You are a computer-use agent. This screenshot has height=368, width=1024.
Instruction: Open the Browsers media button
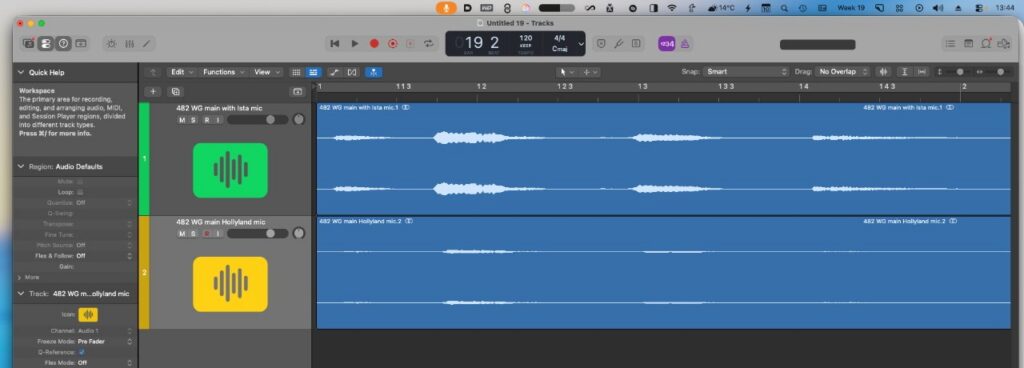pos(1004,44)
